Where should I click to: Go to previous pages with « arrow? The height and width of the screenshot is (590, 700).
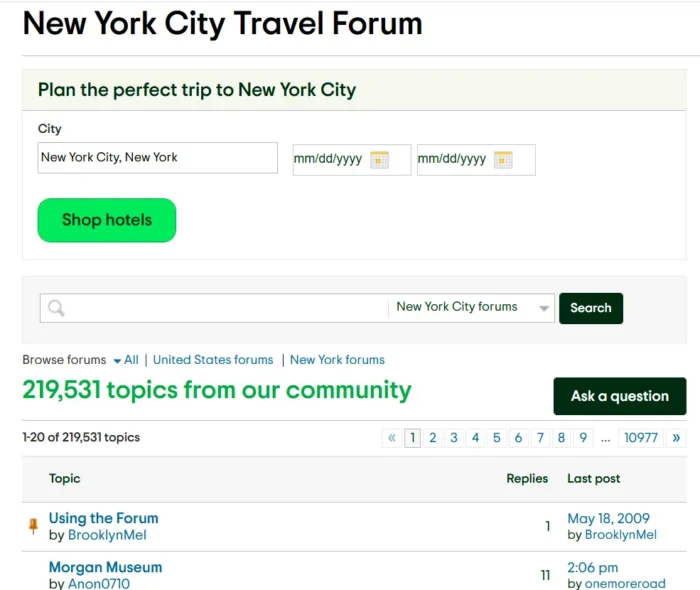[392, 438]
